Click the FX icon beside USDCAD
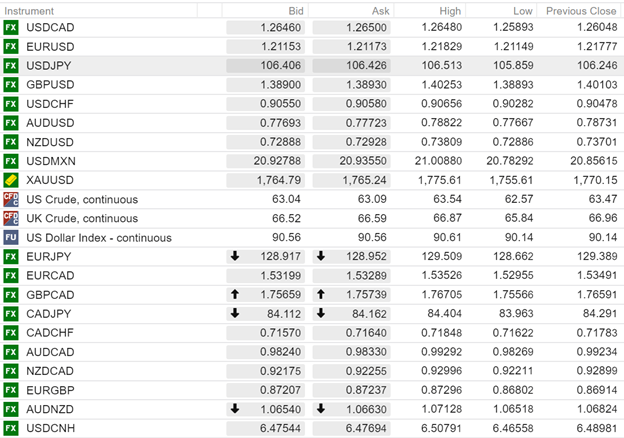 click(11, 28)
